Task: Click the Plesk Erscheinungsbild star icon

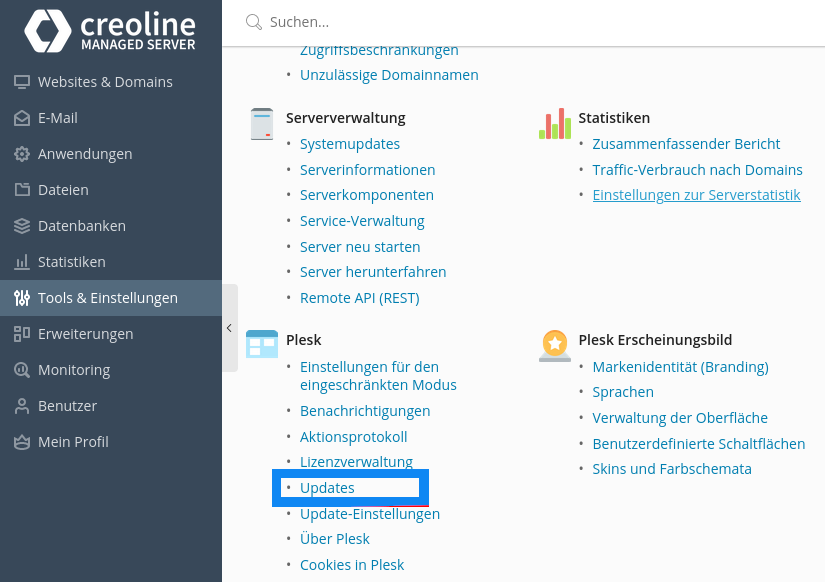Action: (555, 346)
